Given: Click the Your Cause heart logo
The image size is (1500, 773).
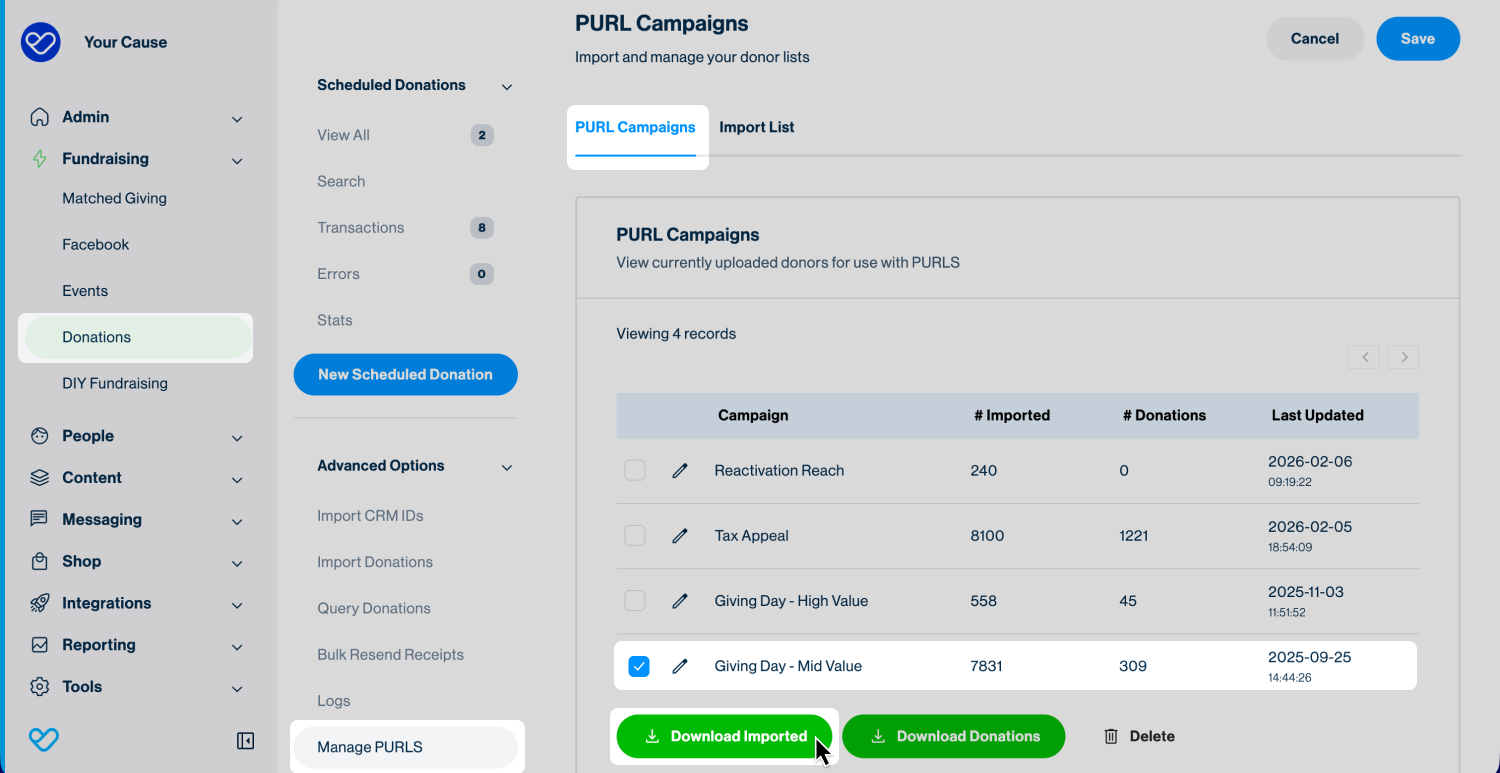Looking at the screenshot, I should point(41,42).
